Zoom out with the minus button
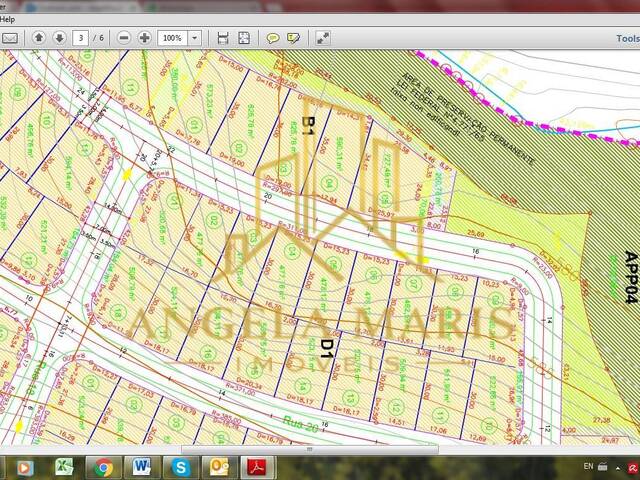The height and width of the screenshot is (480, 640). (124, 38)
